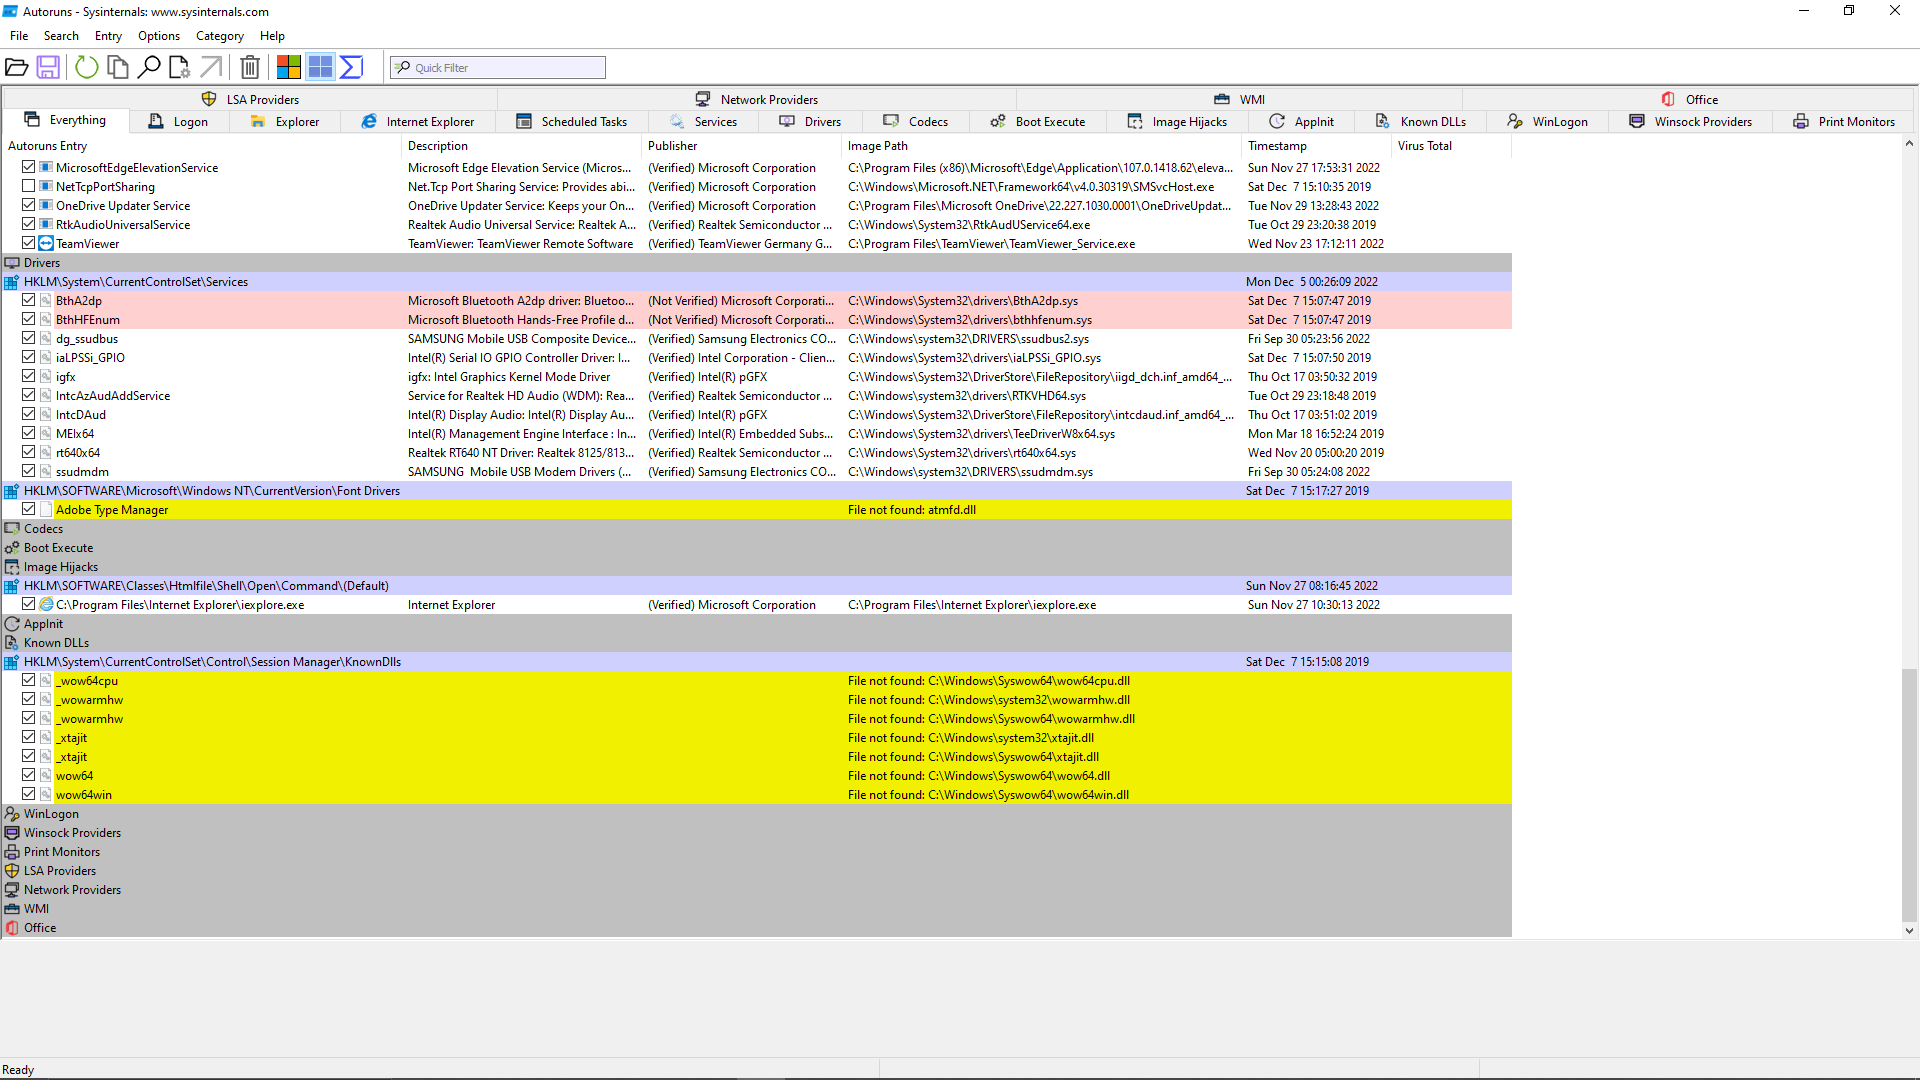1920x1080 pixels.
Task: Select the BthA2dp driver entry
Action: click(79, 301)
